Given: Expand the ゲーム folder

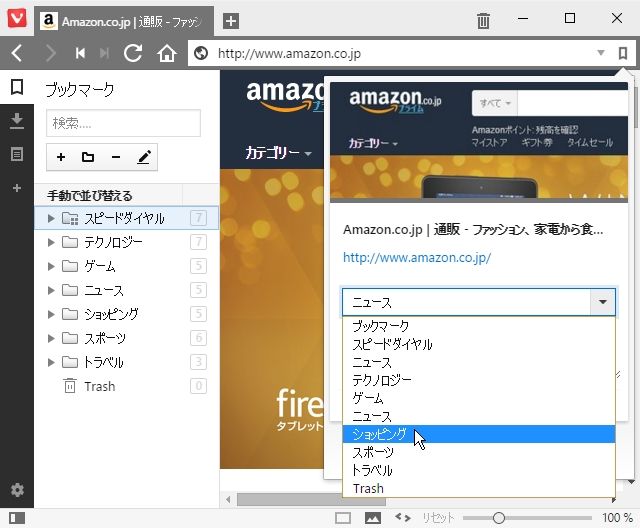Looking at the screenshot, I should point(51,266).
